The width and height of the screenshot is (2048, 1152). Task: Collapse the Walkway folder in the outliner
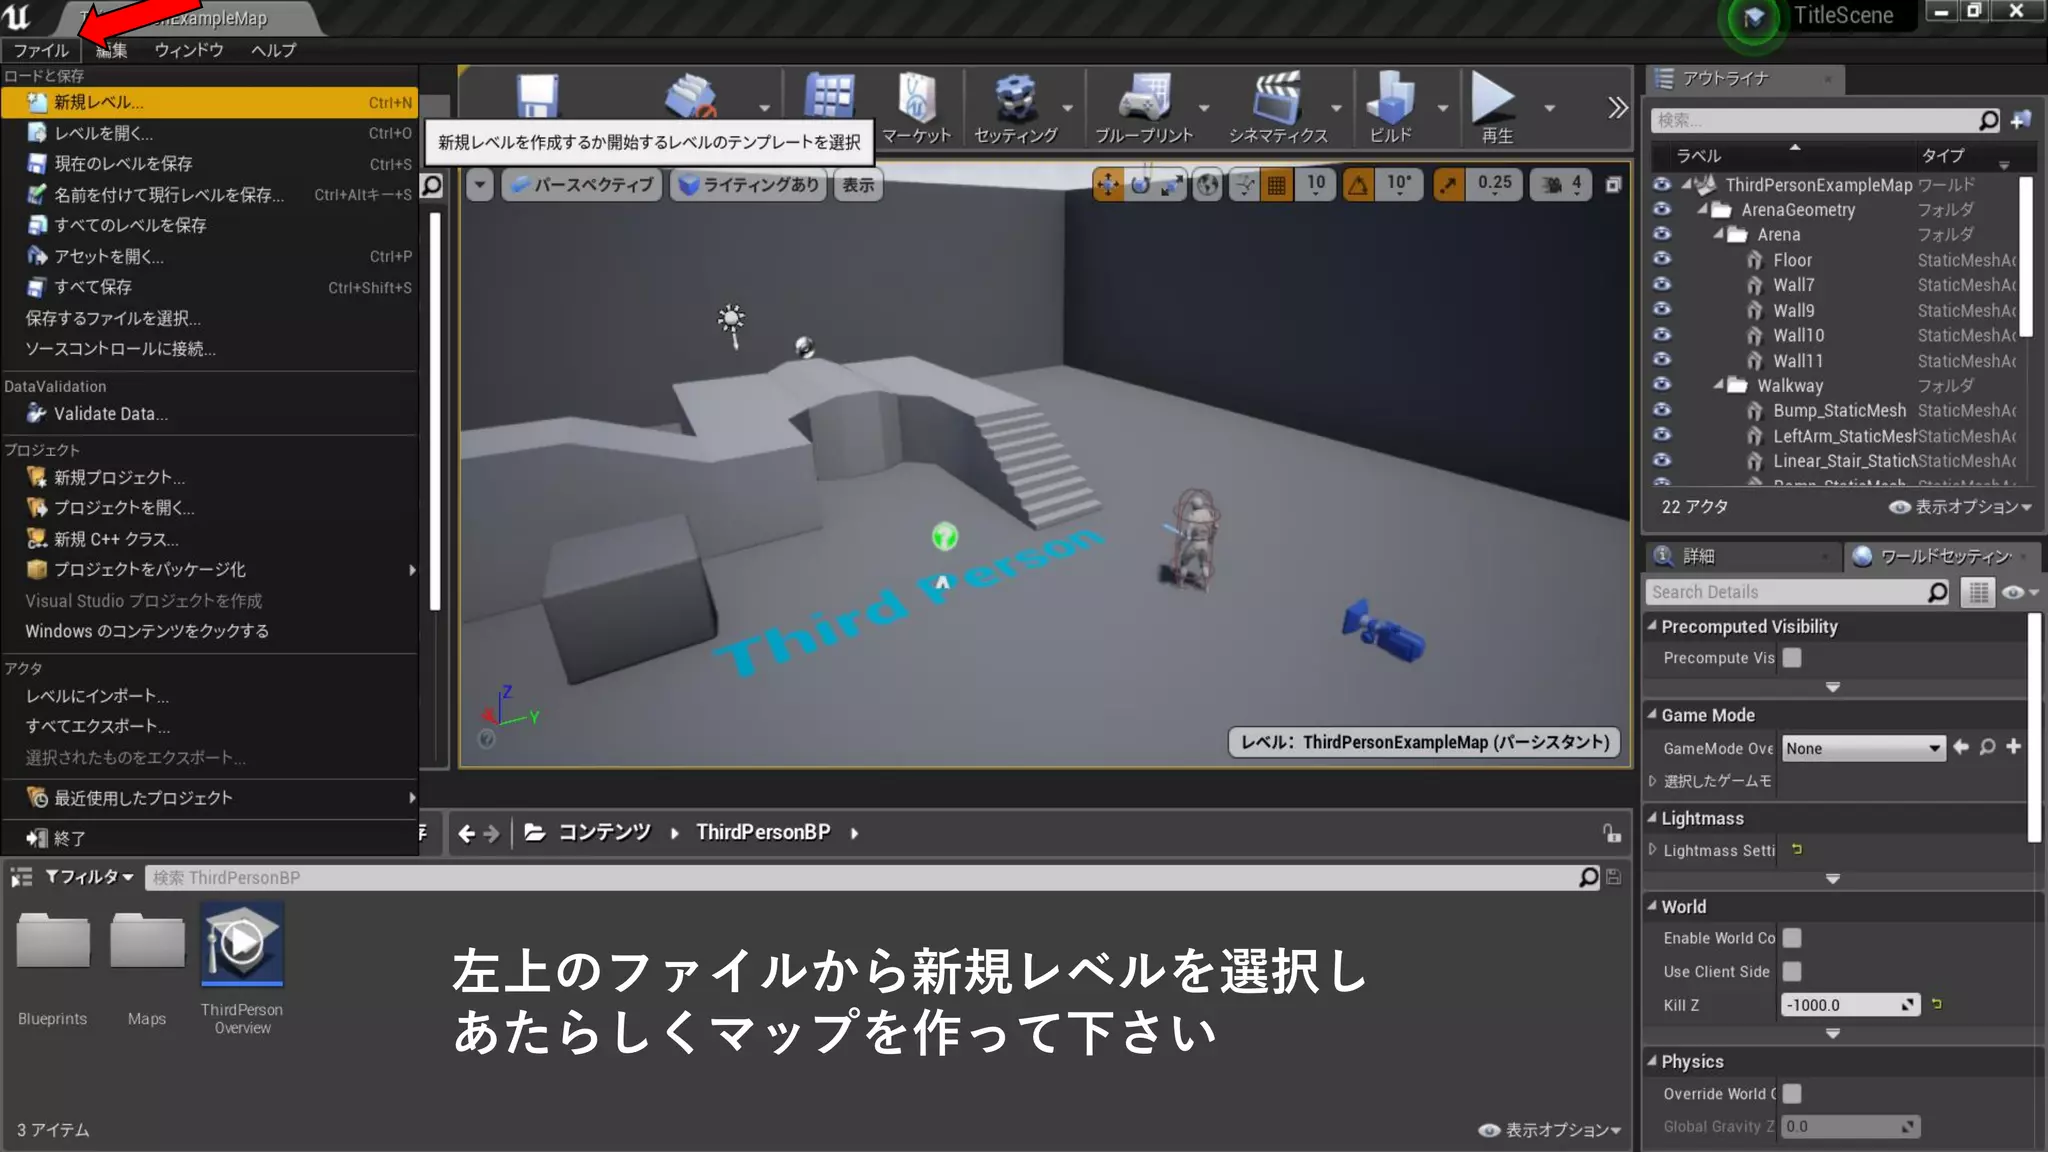tap(1719, 384)
